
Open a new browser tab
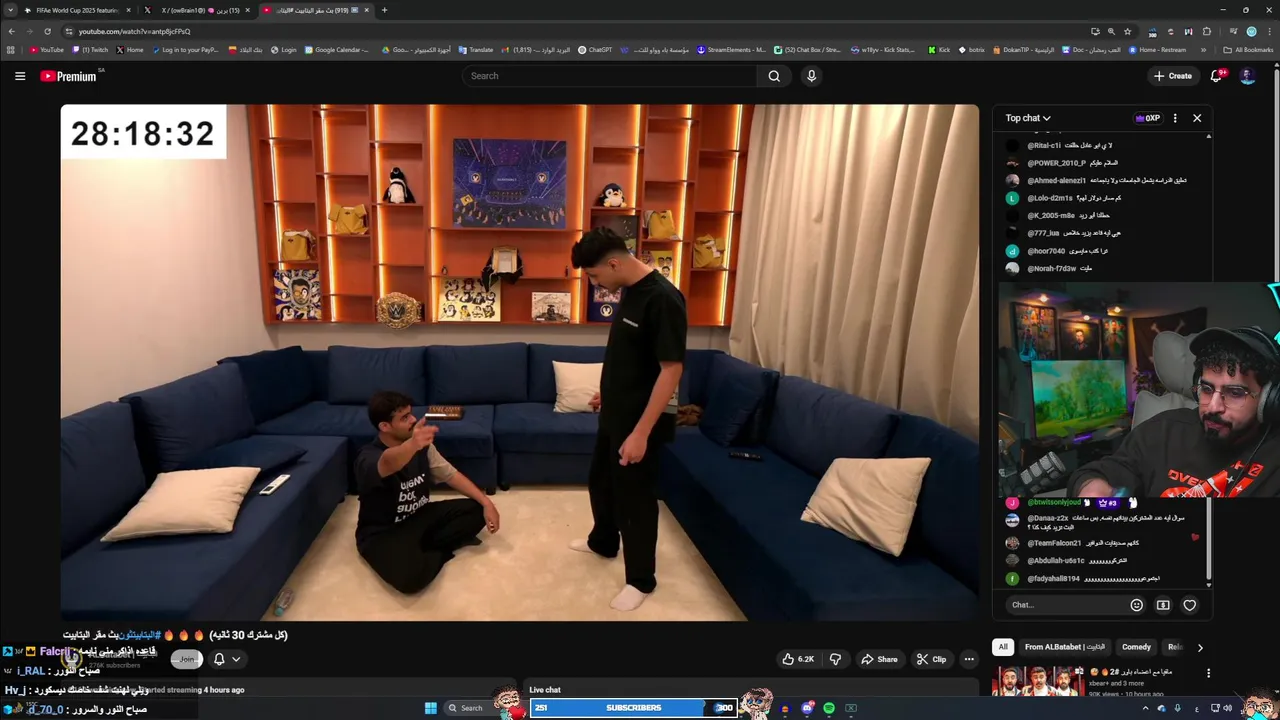pos(384,10)
